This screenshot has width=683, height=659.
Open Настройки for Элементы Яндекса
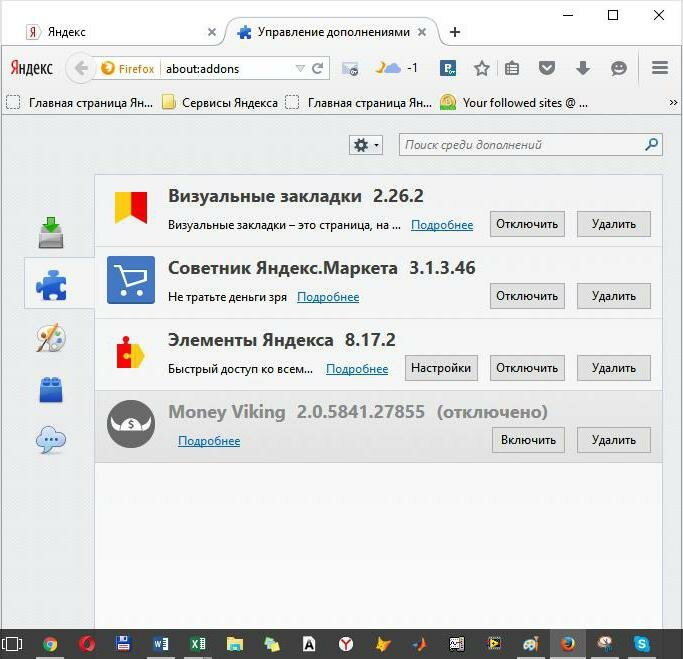coord(441,368)
